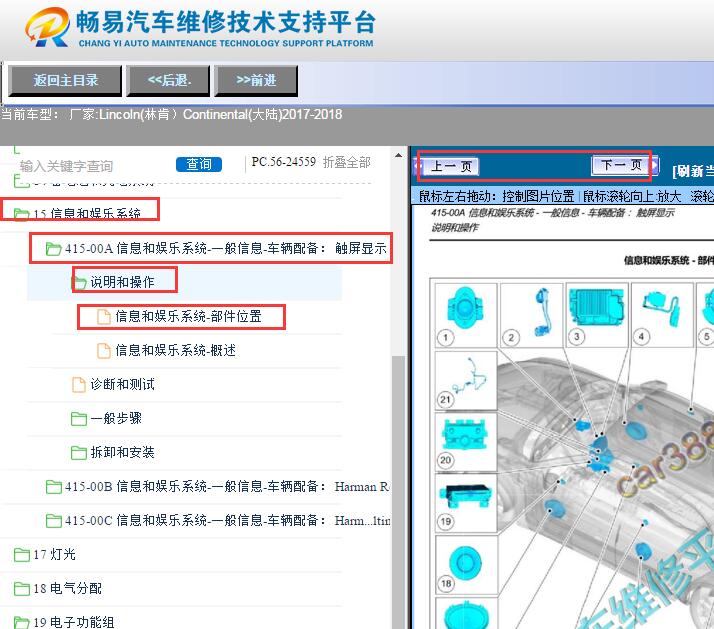This screenshot has height=629, width=714.
Task: Click the tree panel vertical scrollbar thumb
Action: (x=398, y=492)
